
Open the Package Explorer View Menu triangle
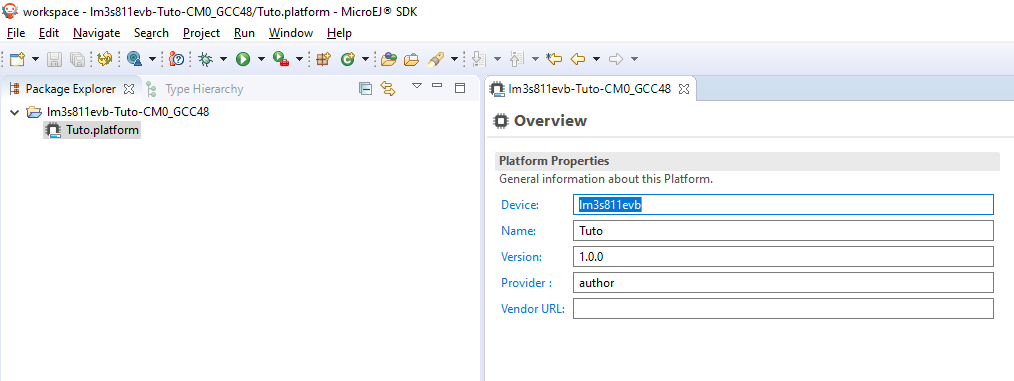[416, 86]
